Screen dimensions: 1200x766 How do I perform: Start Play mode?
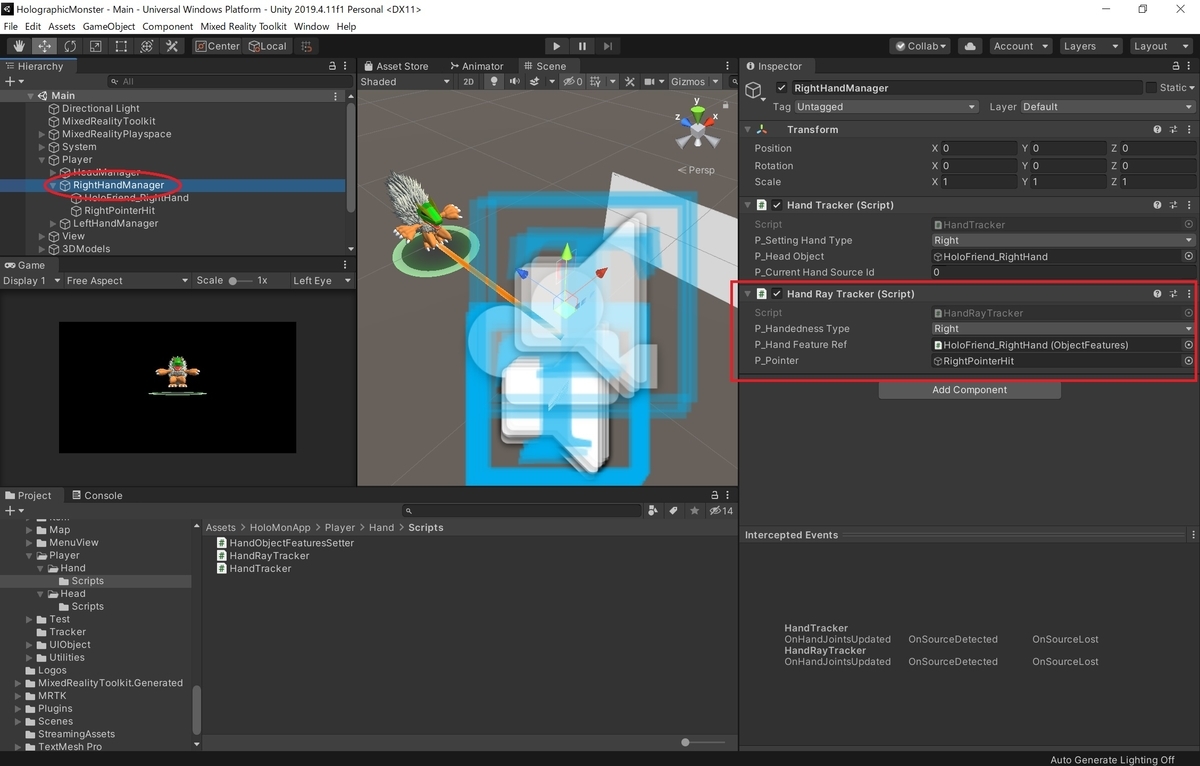557,46
